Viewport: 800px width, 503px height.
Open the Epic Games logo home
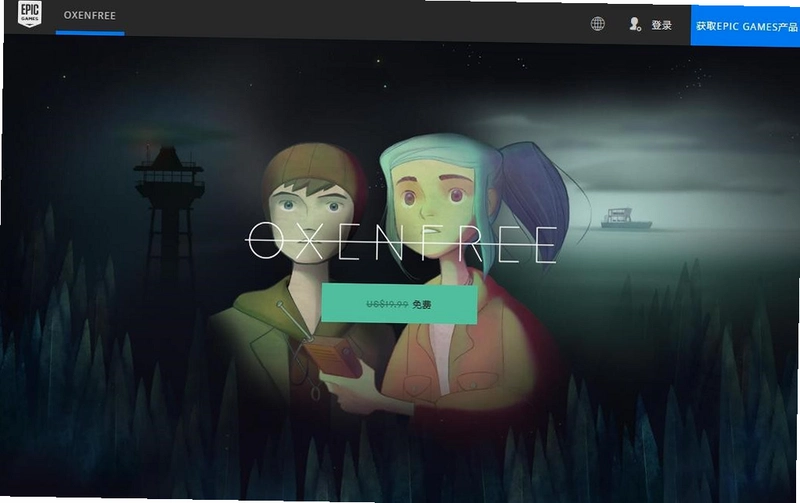coord(30,13)
